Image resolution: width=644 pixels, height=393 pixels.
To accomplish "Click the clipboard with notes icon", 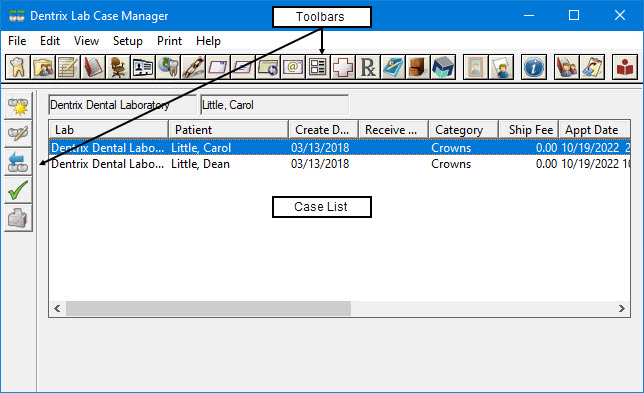I will tap(592, 67).
